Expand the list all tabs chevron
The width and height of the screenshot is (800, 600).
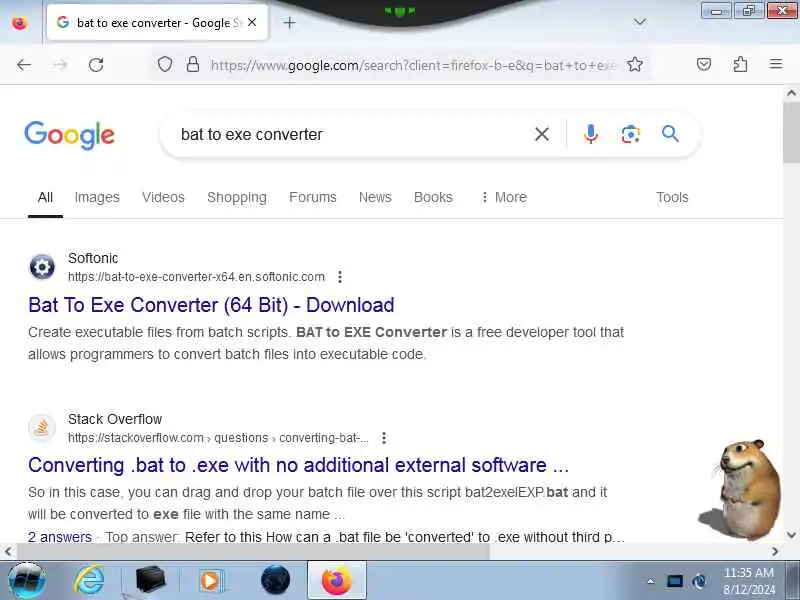coord(640,22)
